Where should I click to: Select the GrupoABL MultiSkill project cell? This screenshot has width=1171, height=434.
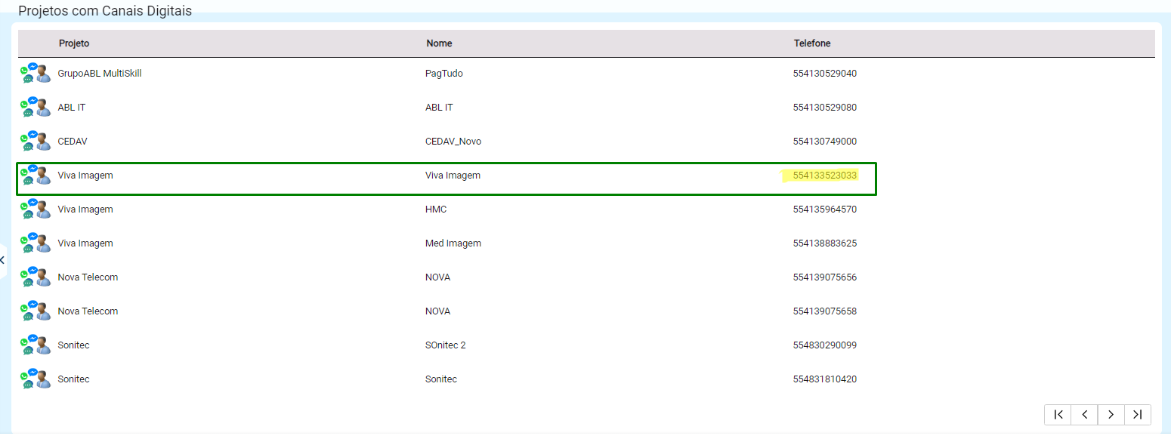(x=99, y=73)
